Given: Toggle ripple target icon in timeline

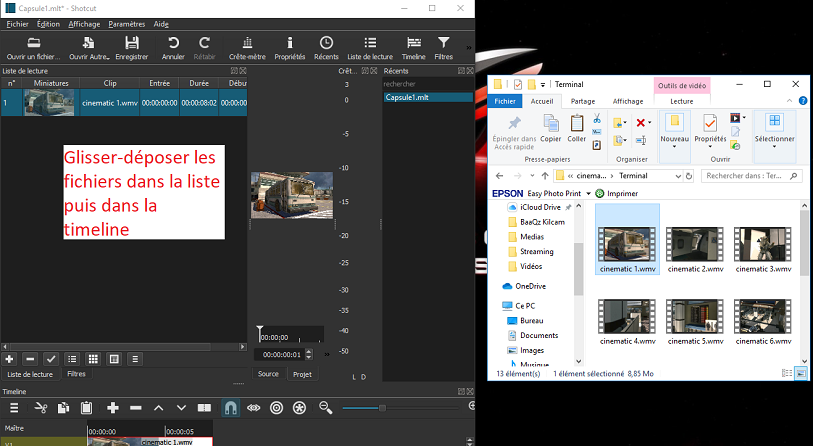Looking at the screenshot, I should (277, 408).
